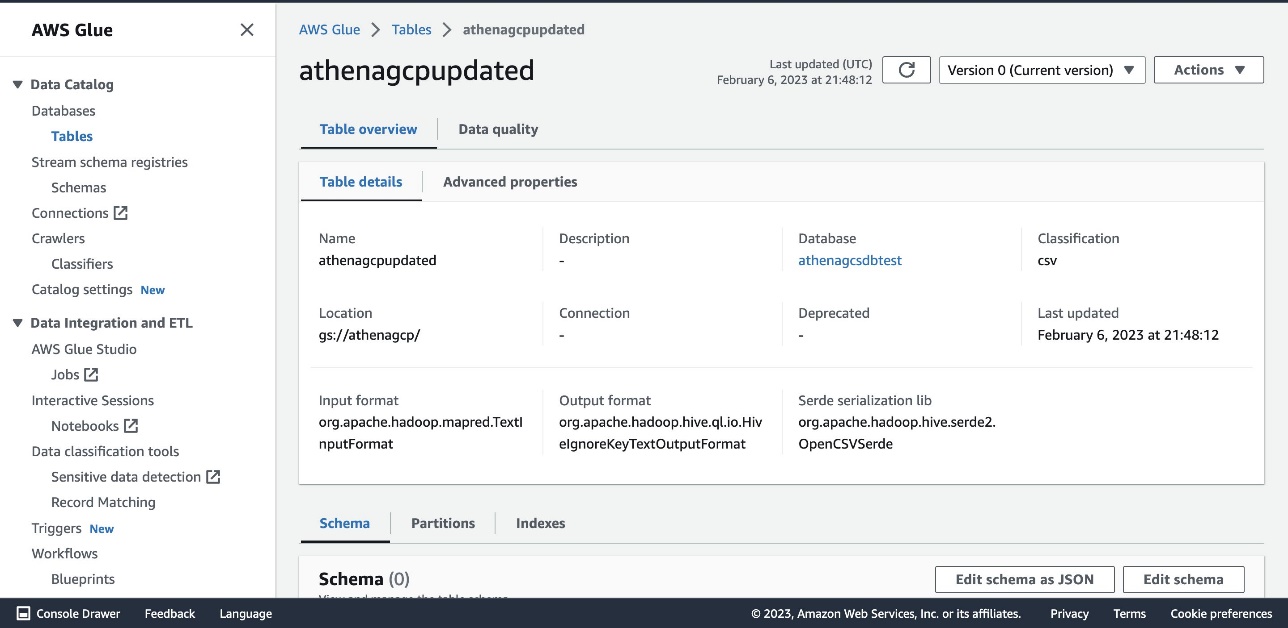The image size is (1288, 628).
Task: Open Stream schema registries in sidebar
Action: 110,162
